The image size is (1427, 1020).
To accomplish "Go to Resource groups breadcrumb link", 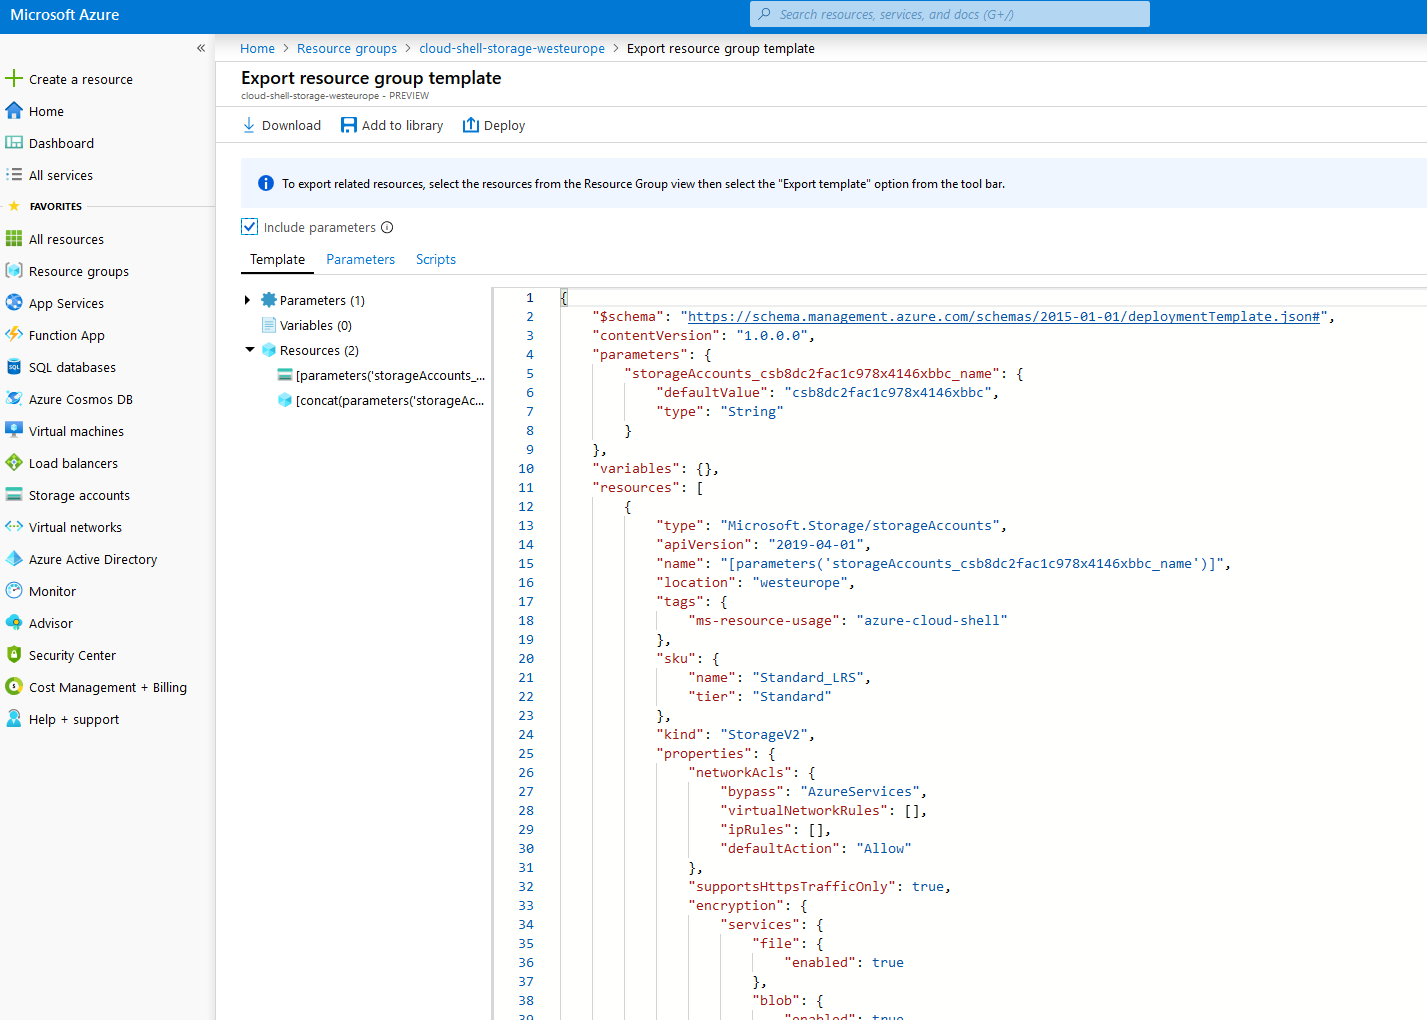I will point(346,48).
